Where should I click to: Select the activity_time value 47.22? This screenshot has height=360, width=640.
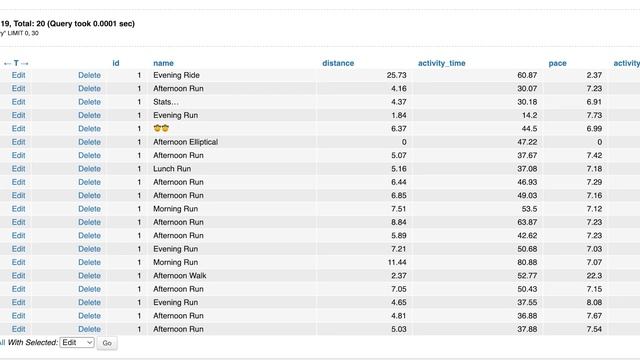coord(527,142)
